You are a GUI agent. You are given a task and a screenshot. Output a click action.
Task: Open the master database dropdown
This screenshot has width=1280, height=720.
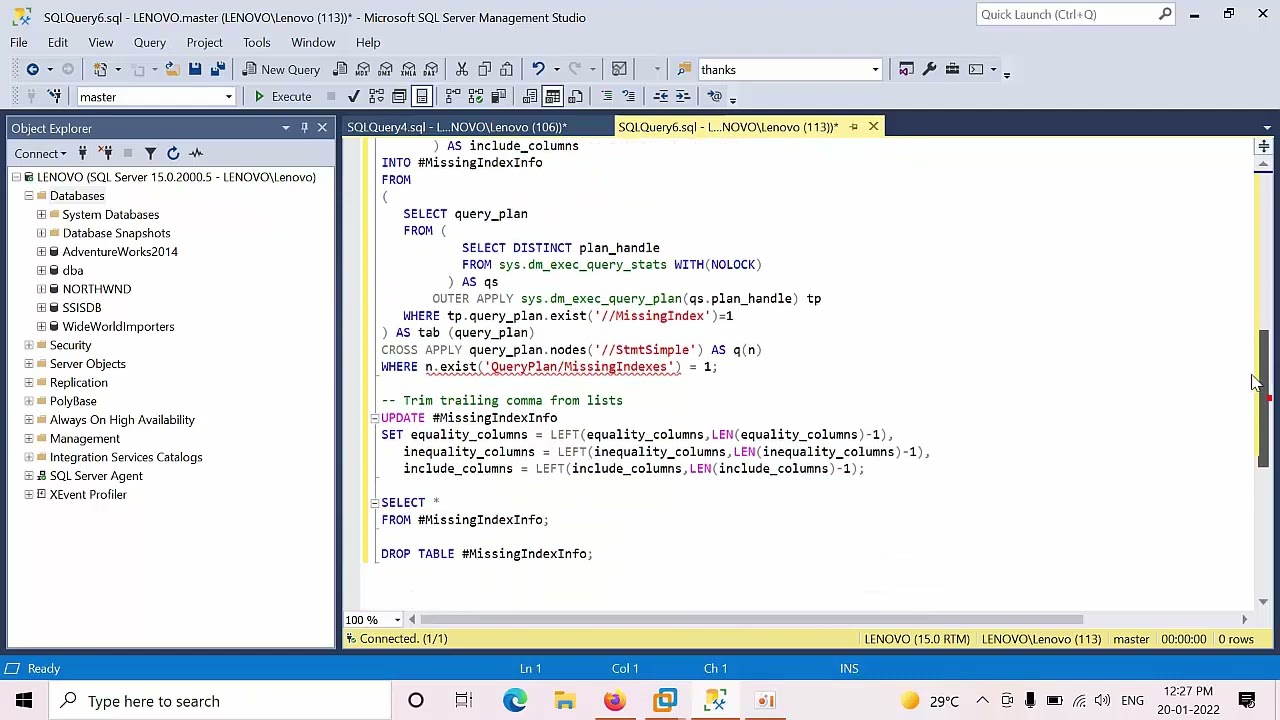coord(228,97)
